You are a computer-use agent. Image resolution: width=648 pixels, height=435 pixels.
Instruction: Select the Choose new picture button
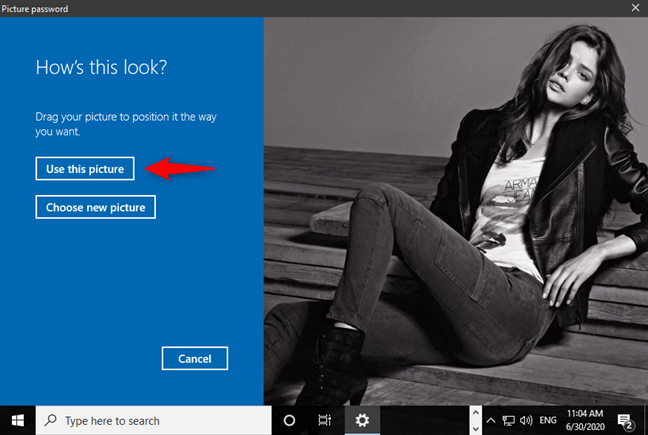click(95, 207)
